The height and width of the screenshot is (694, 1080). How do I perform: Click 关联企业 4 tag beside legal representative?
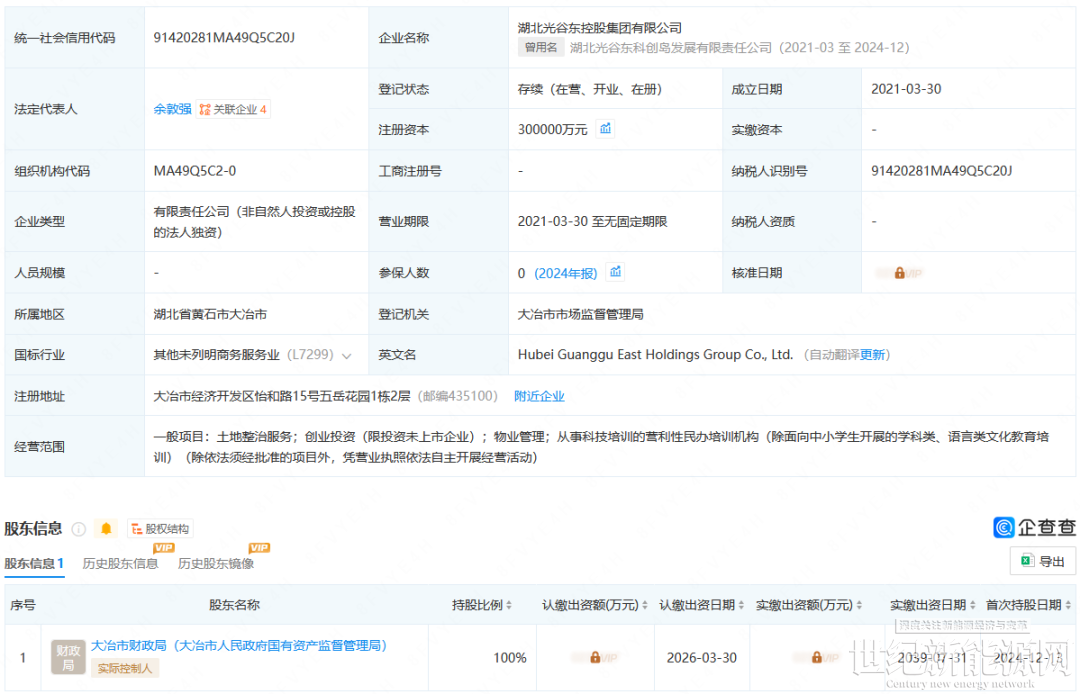(233, 109)
